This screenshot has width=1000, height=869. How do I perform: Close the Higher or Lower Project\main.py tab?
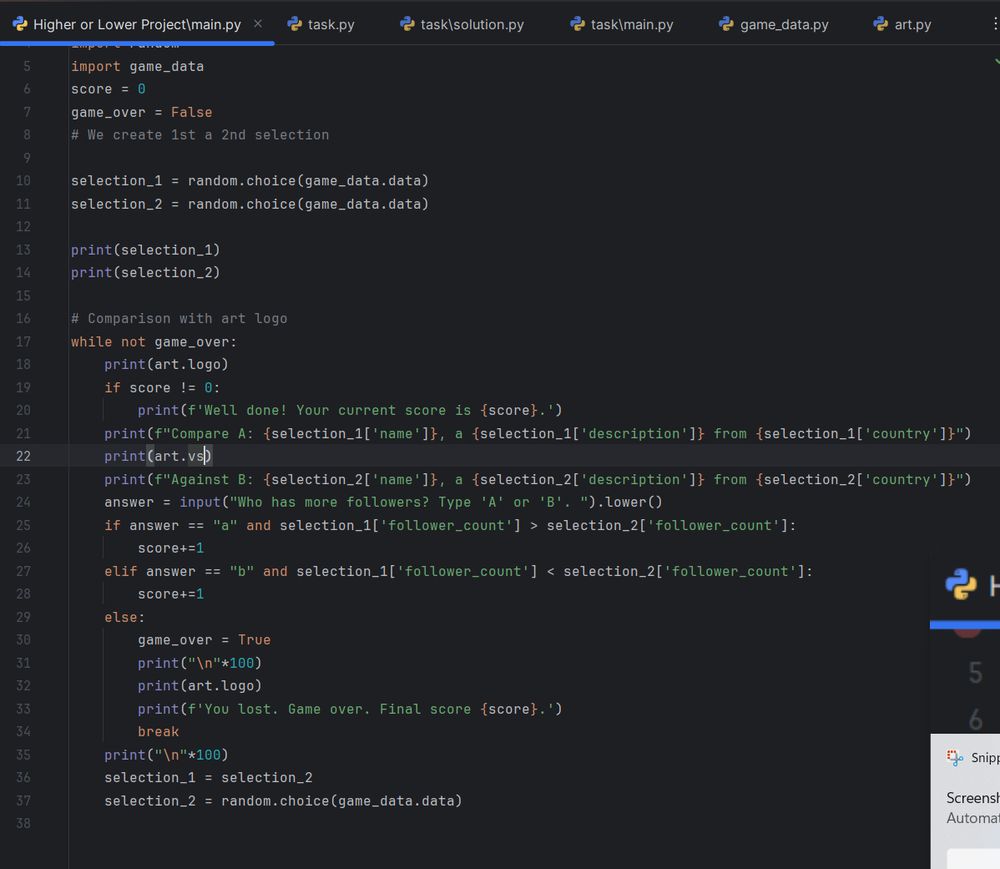click(x=258, y=24)
